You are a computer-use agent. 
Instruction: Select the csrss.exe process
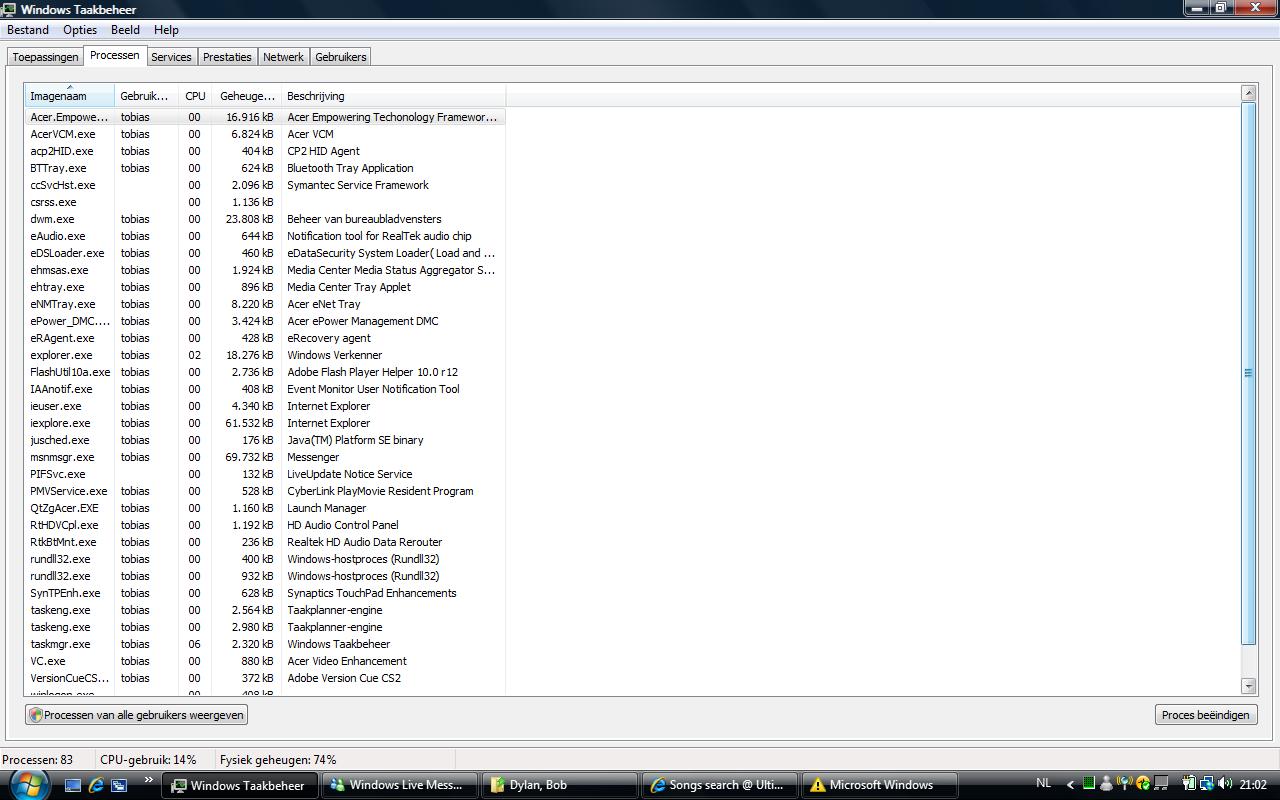265,202
